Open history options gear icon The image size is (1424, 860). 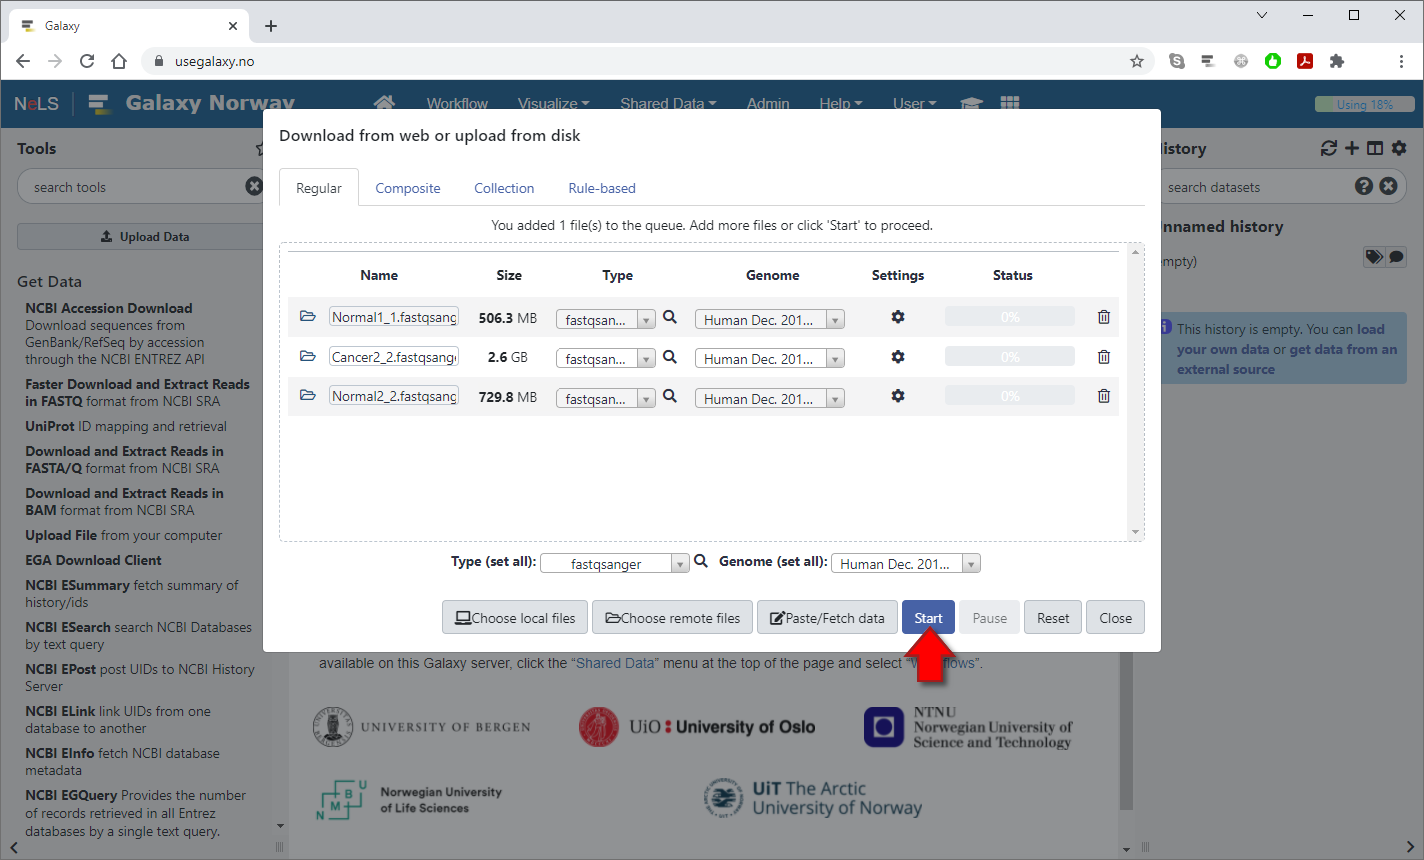pyautogui.click(x=1399, y=148)
